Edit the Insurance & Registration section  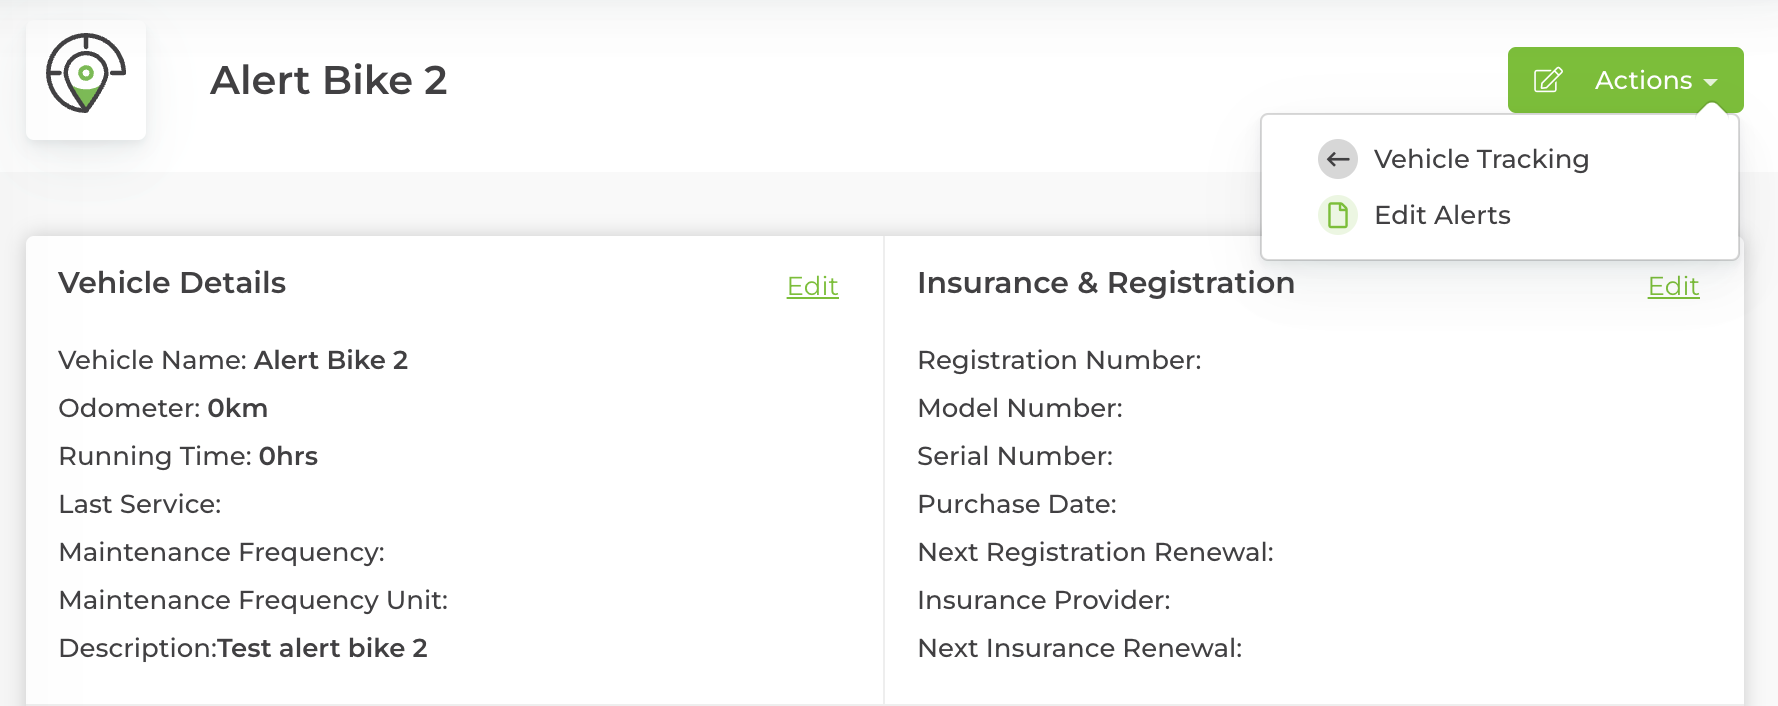[x=1673, y=287]
